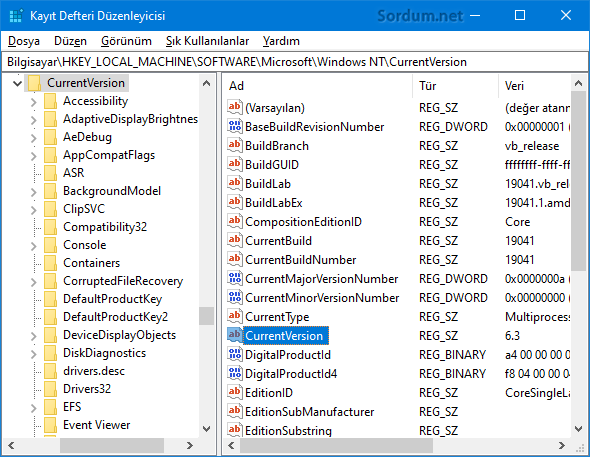Click the binary icon beside DigitalProductId4
Screen dimensions: 590x457
tap(234, 373)
